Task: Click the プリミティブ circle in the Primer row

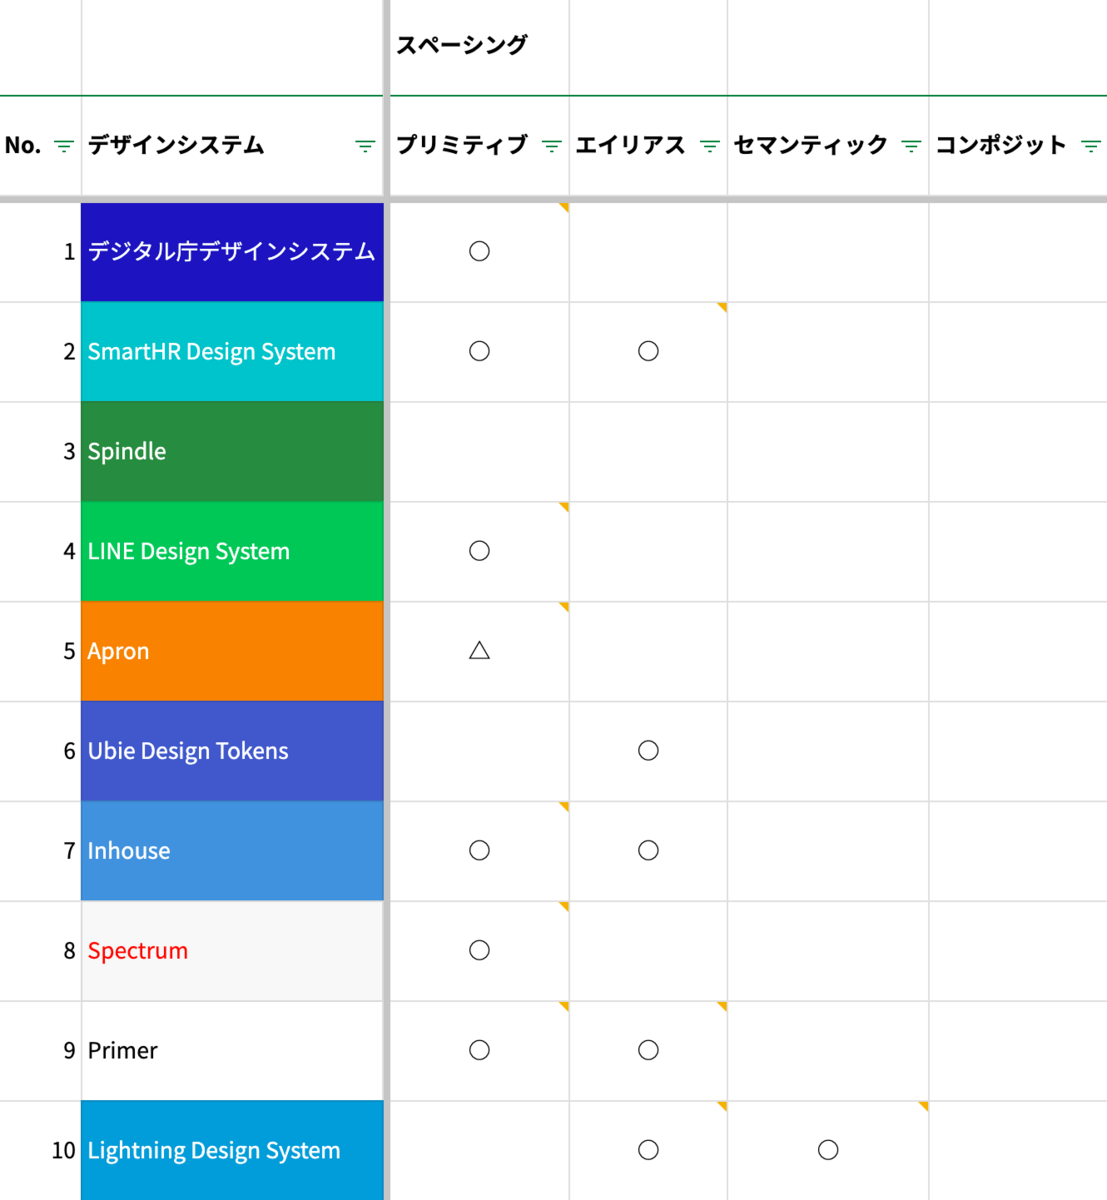Action: coord(479,1051)
